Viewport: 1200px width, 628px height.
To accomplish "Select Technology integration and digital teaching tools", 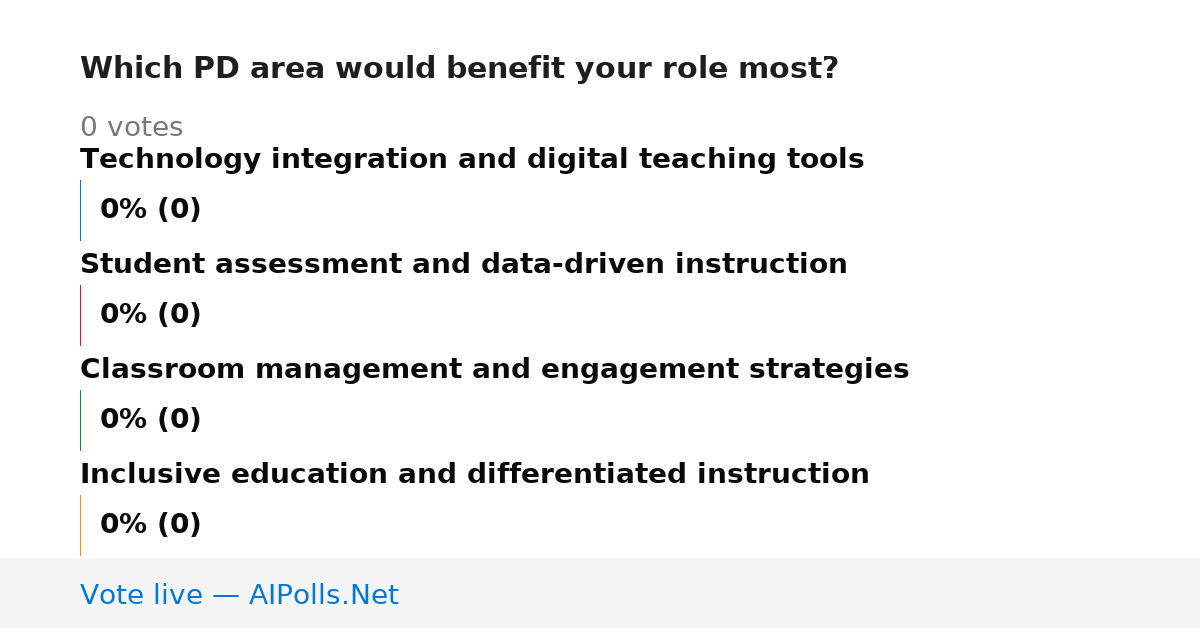I will pyautogui.click(x=472, y=159).
